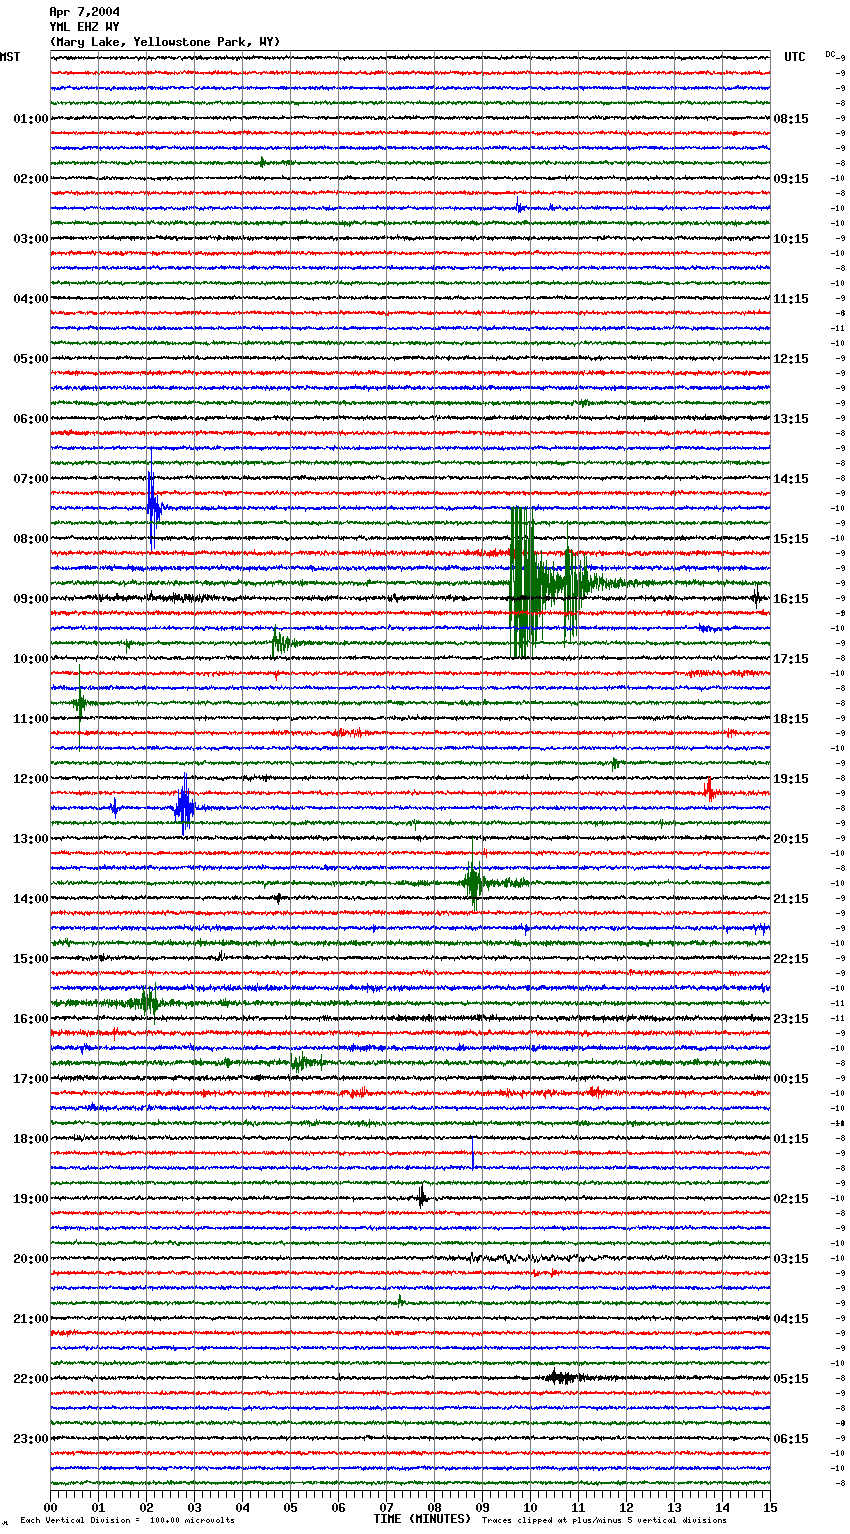Click 'Each Vertical Division = 100.00 microvolts' note
This screenshot has height=1534, width=850.
[x=127, y=1521]
